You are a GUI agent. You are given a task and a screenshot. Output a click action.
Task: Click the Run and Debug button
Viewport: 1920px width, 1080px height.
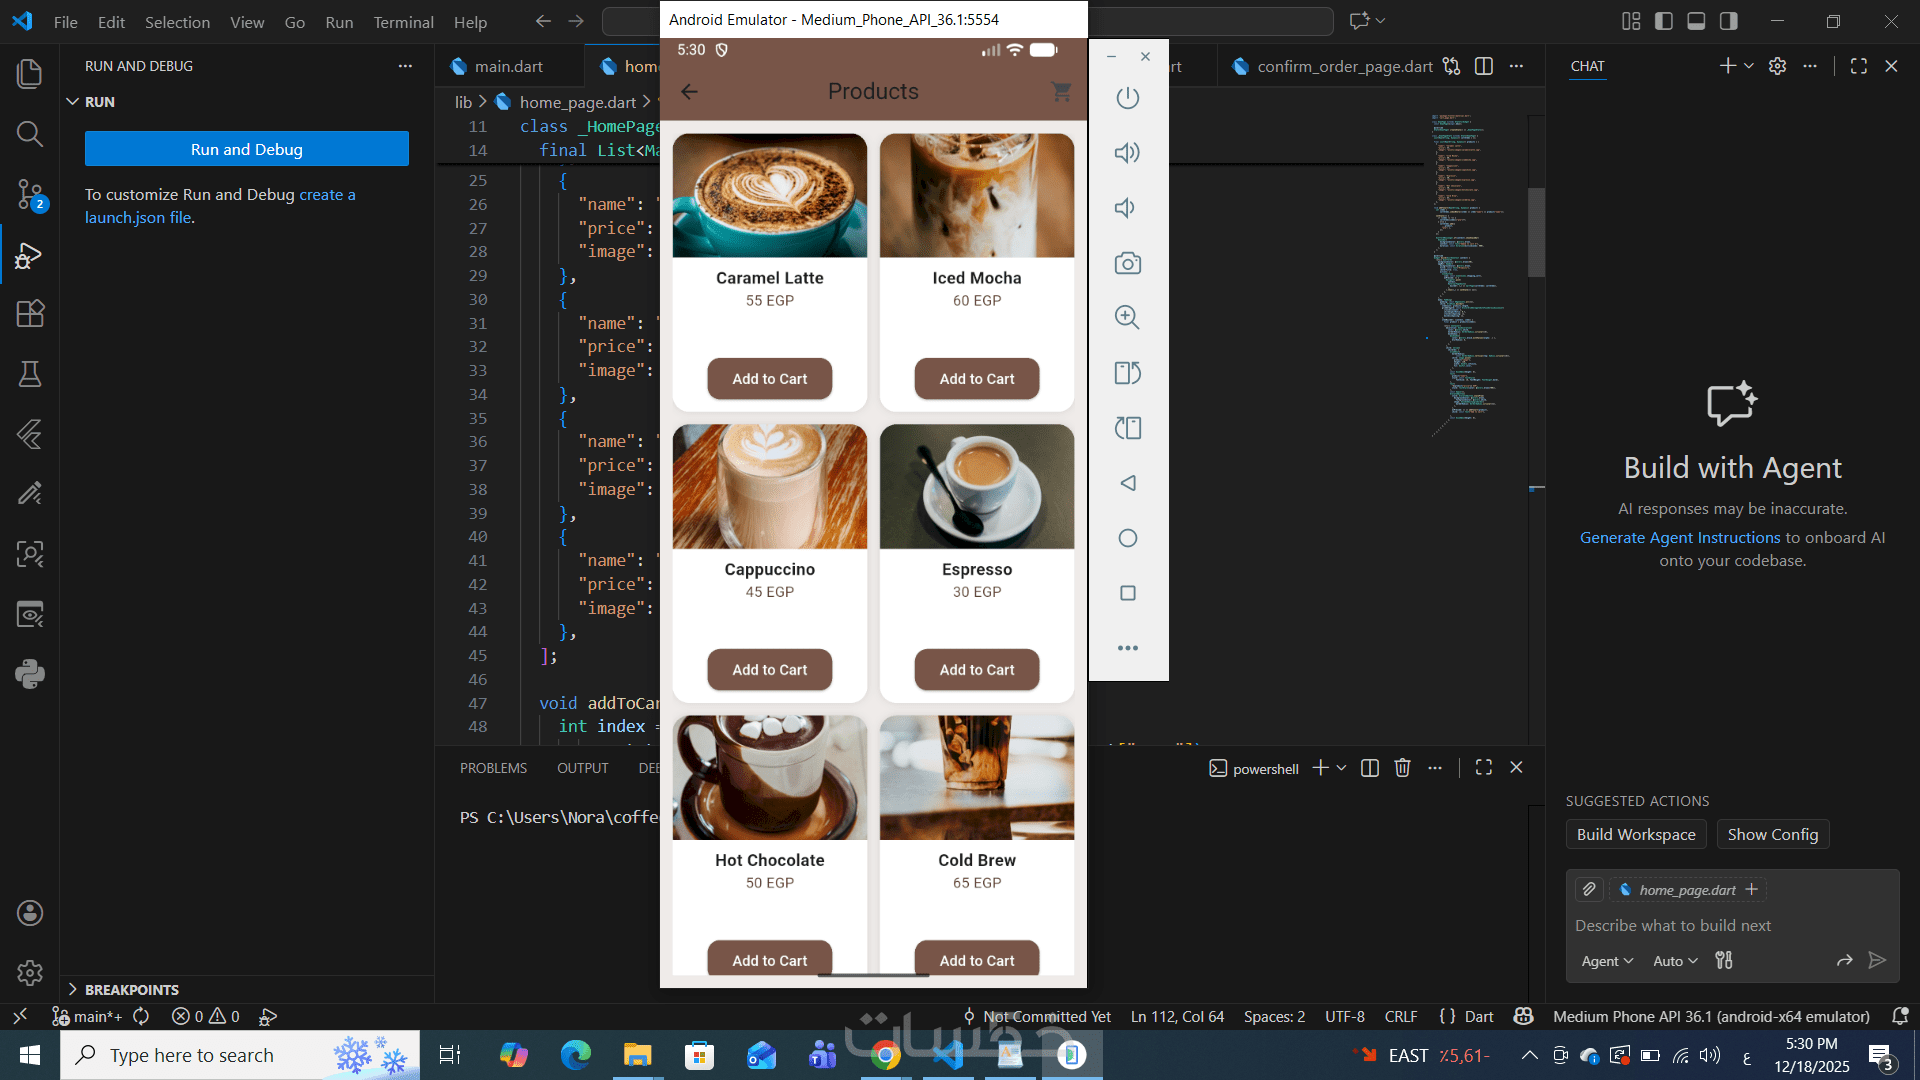point(246,149)
